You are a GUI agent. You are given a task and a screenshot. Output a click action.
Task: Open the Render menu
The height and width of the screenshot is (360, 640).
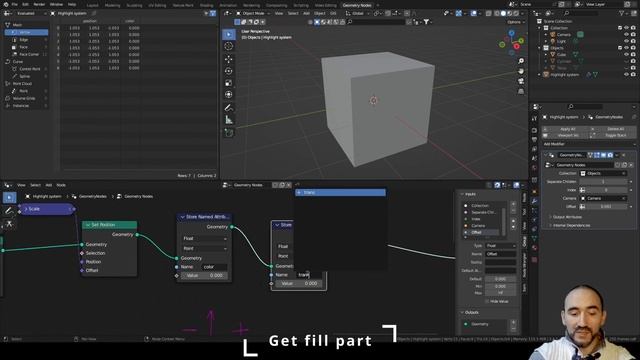click(39, 4)
